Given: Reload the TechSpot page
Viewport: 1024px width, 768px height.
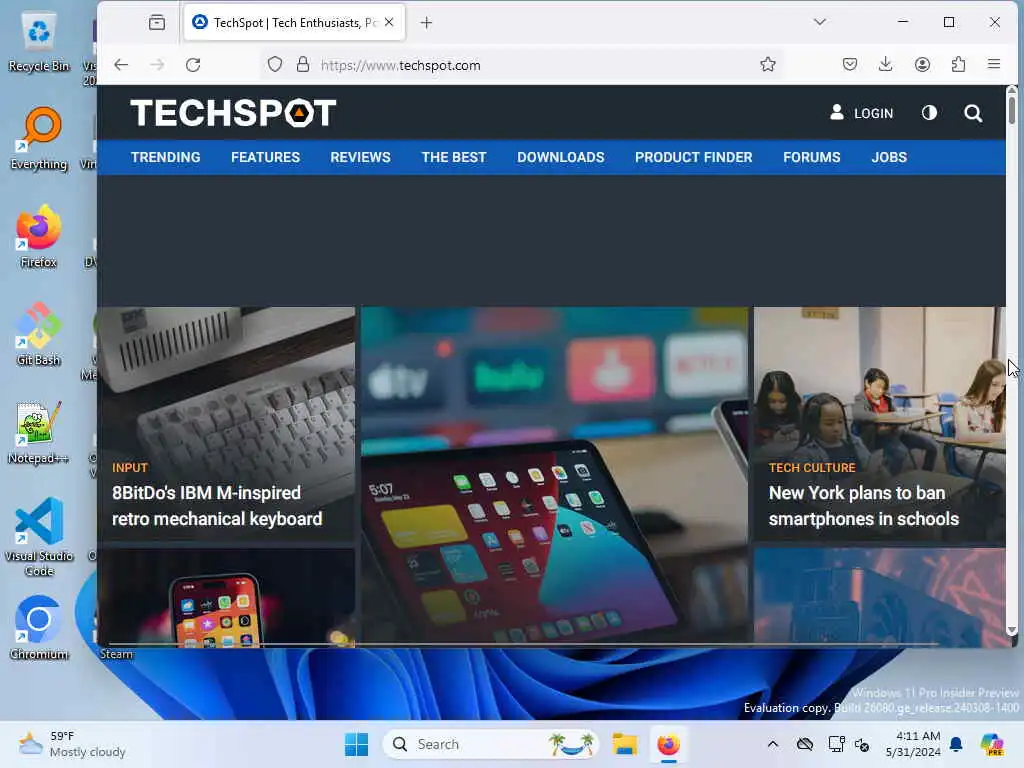Looking at the screenshot, I should 193,65.
